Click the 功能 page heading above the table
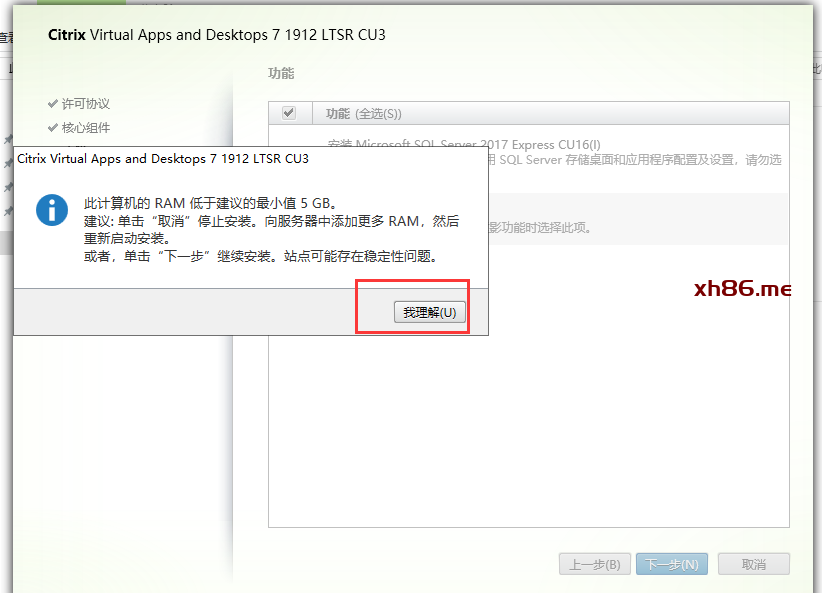Viewport: 822px width, 593px height. pyautogui.click(x=281, y=73)
